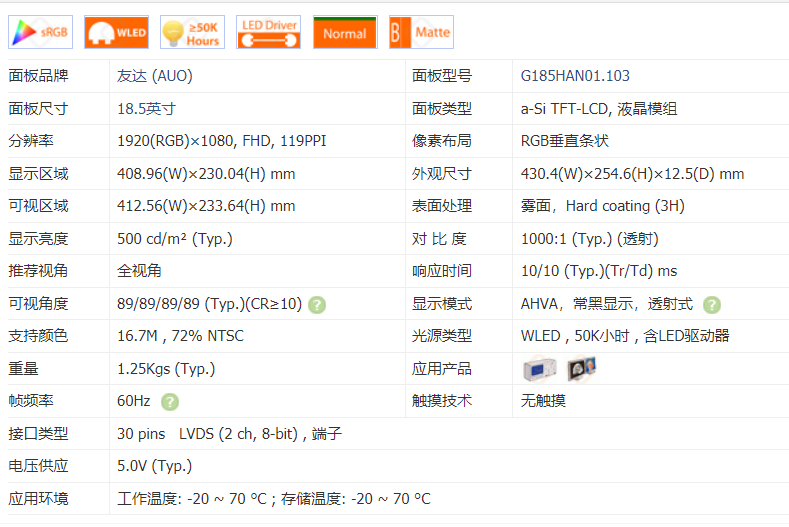The height and width of the screenshot is (527, 789).
Task: Click the panel model G185HAN01.103
Action: (x=575, y=76)
